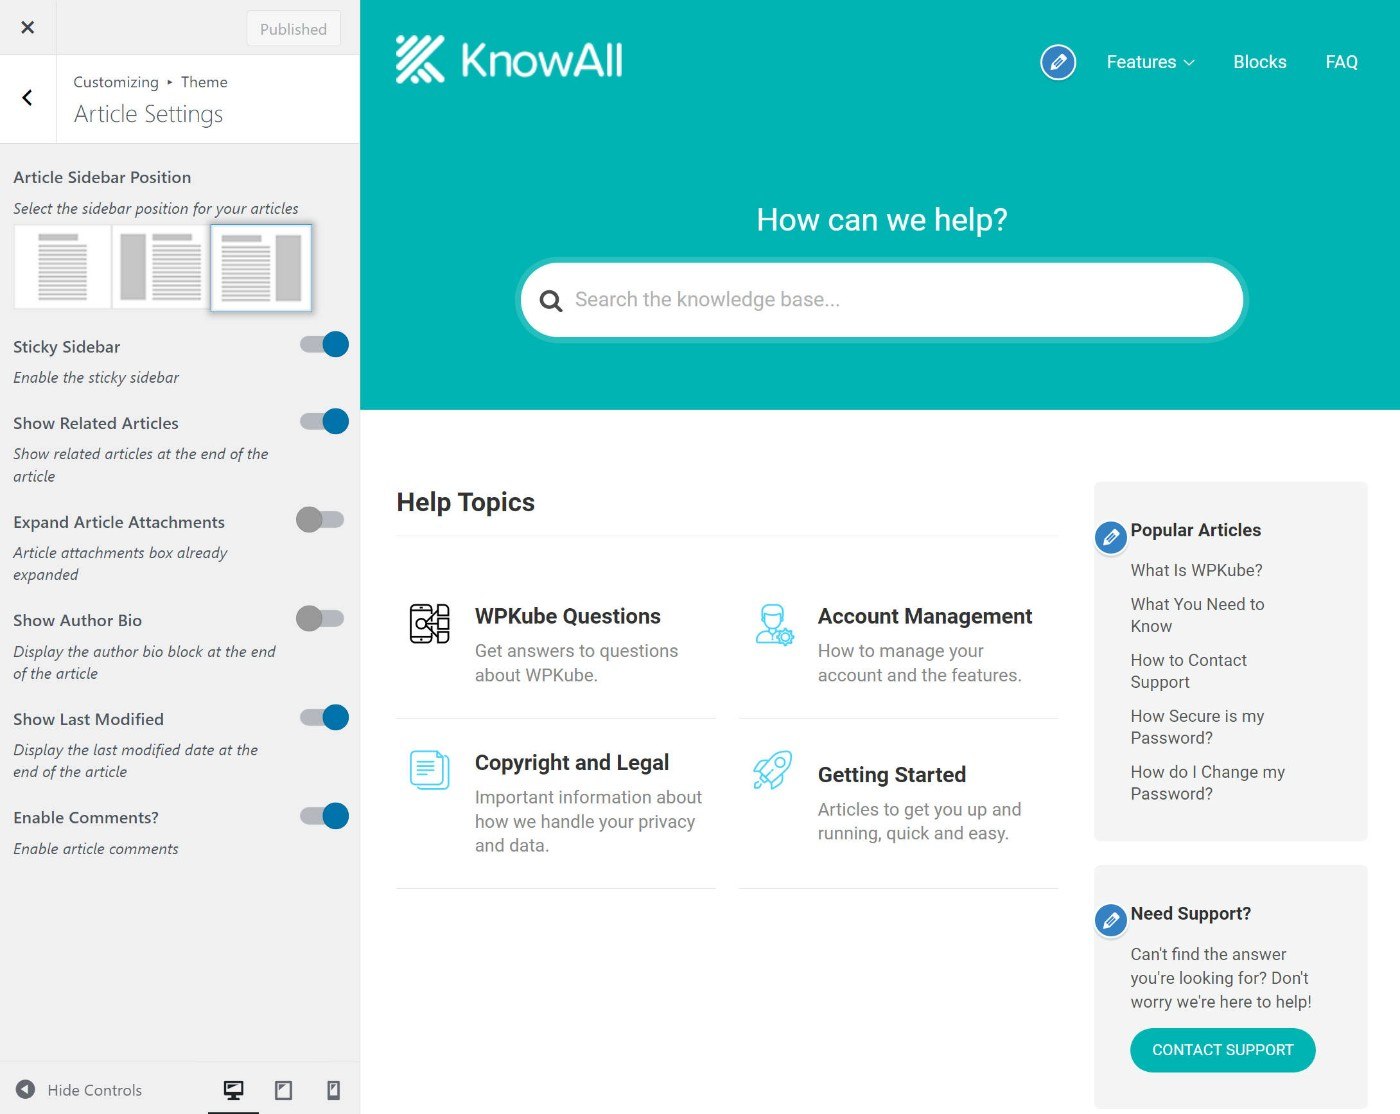
Task: Disable the Sticky Sidebar toggle
Action: pyautogui.click(x=324, y=345)
